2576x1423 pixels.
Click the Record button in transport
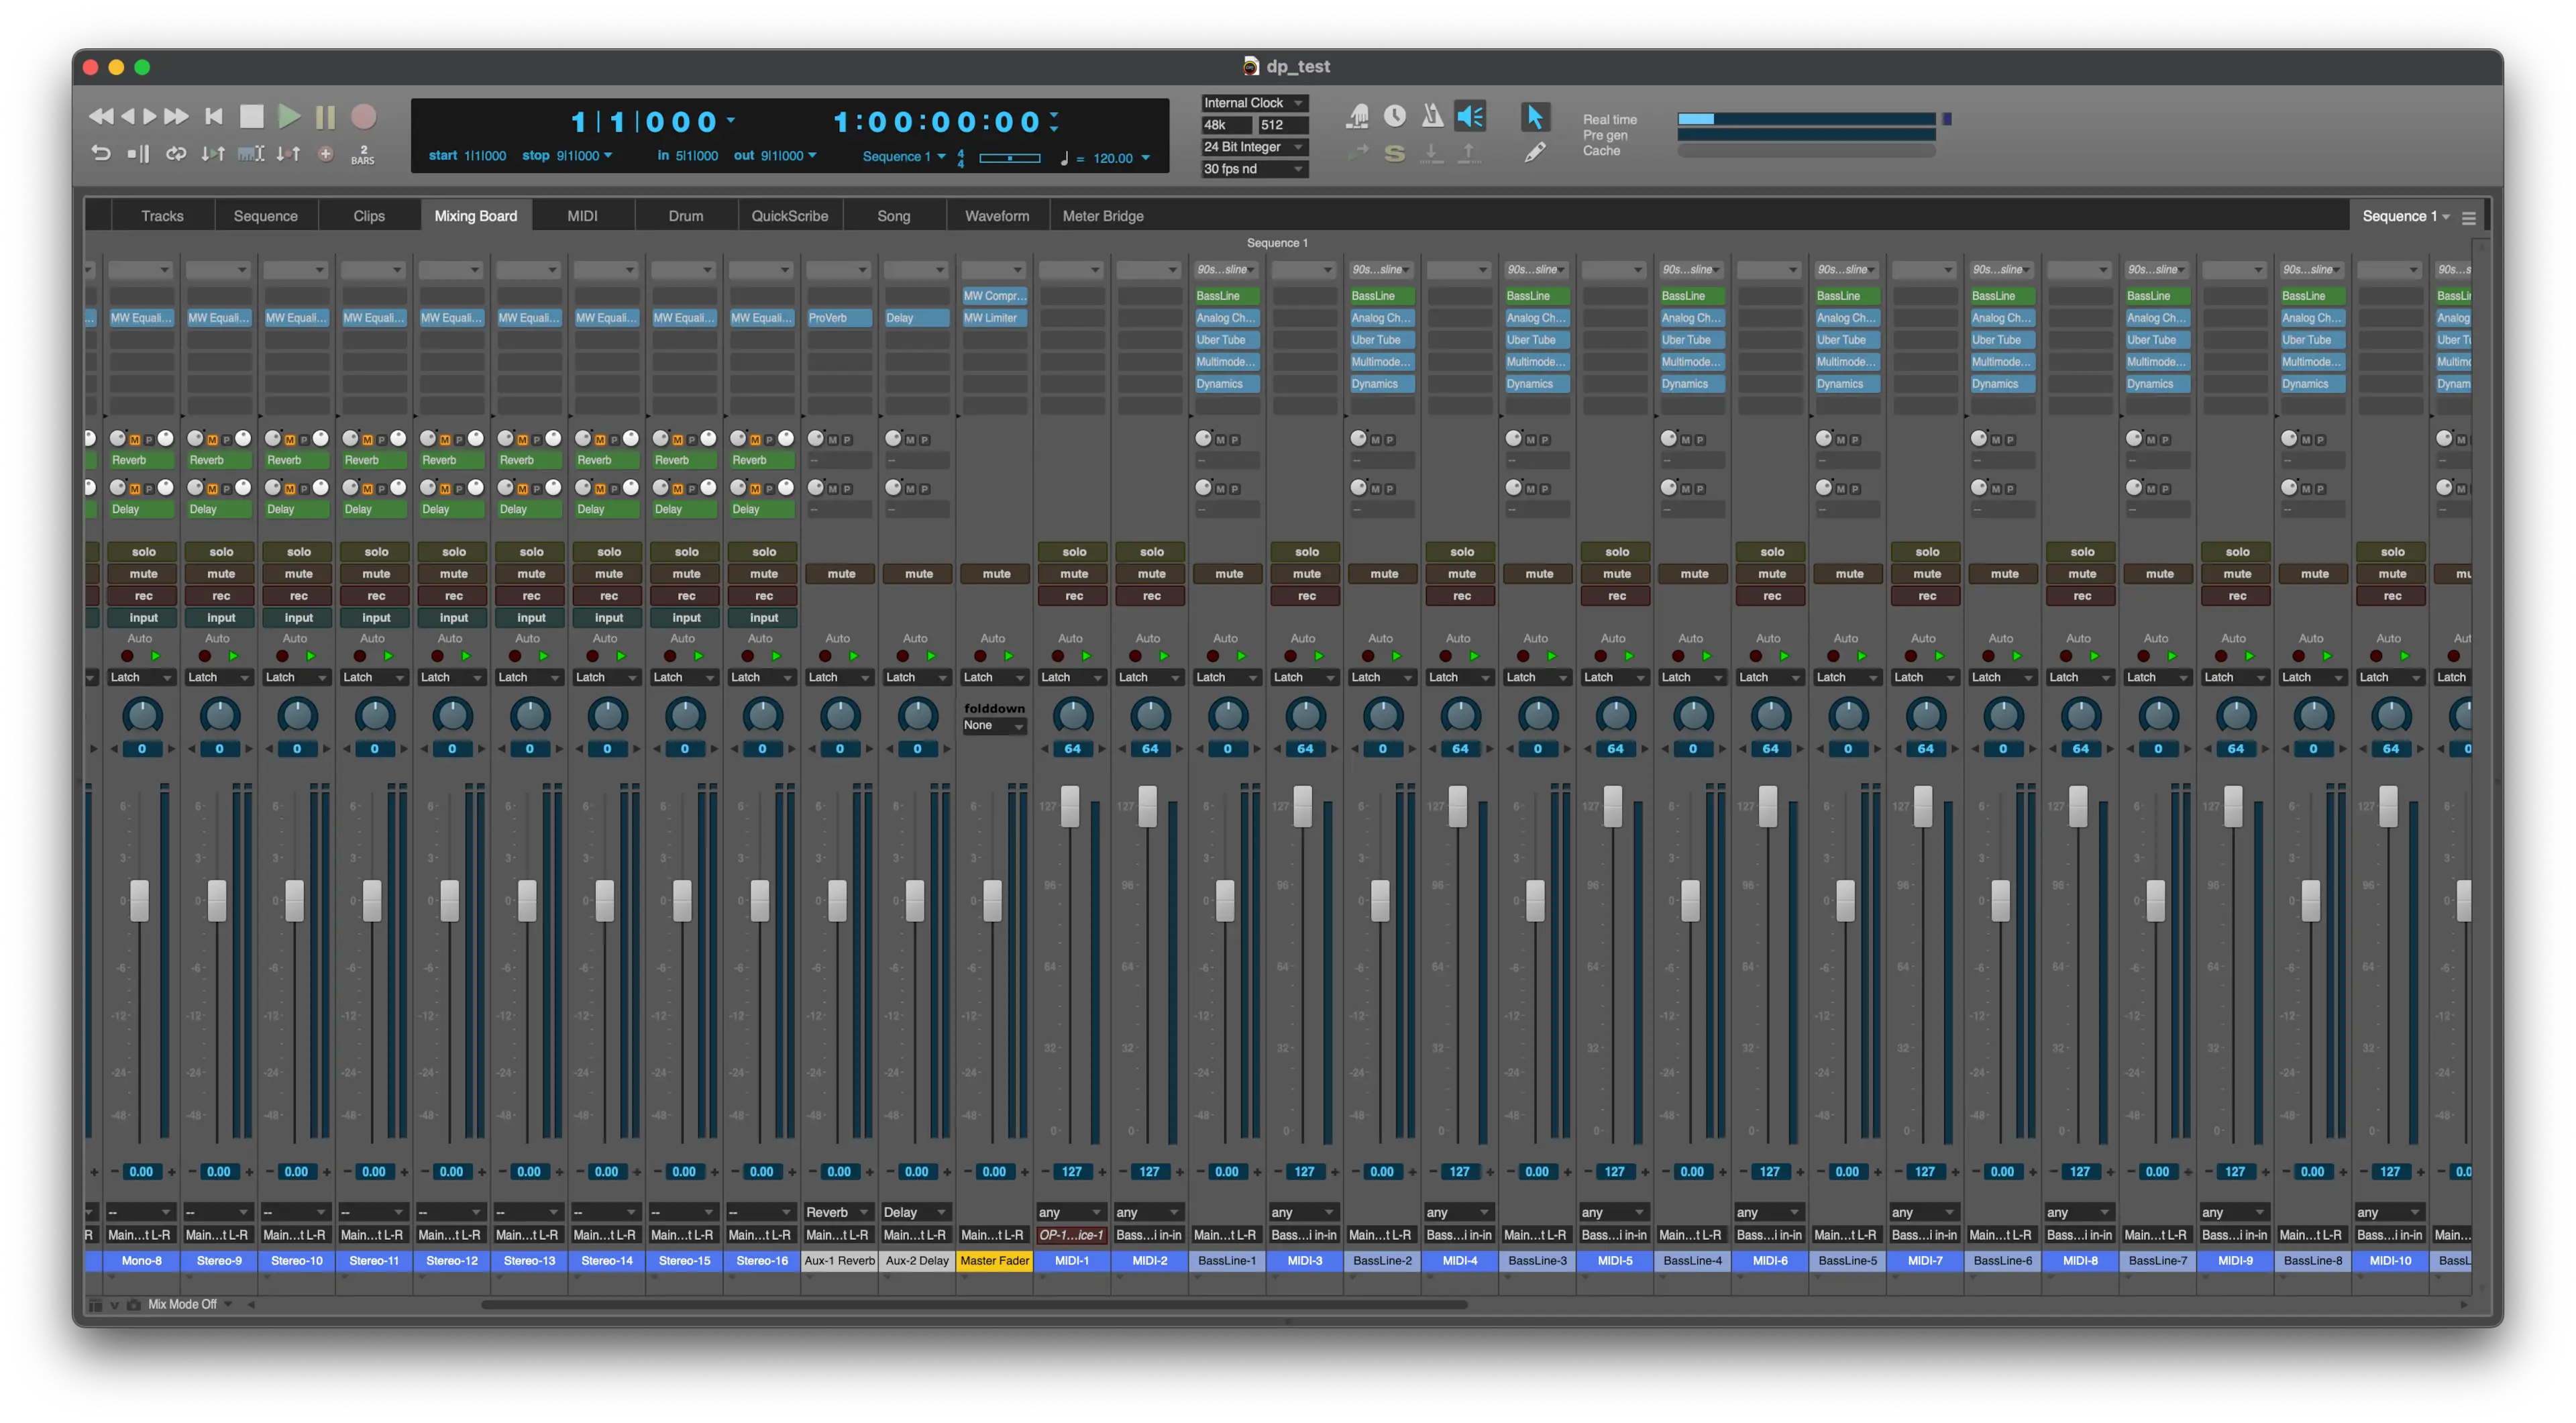pos(364,117)
